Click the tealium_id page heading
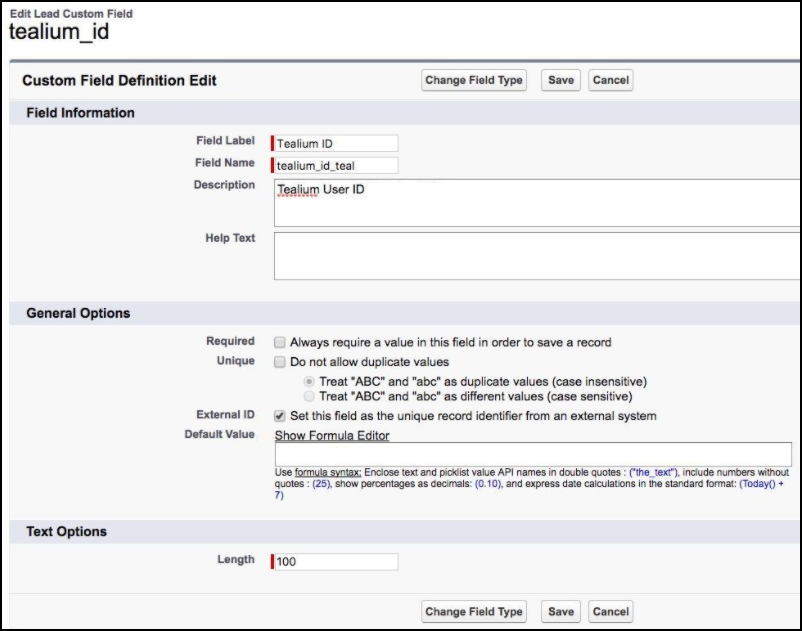802x631 pixels. coord(58,32)
